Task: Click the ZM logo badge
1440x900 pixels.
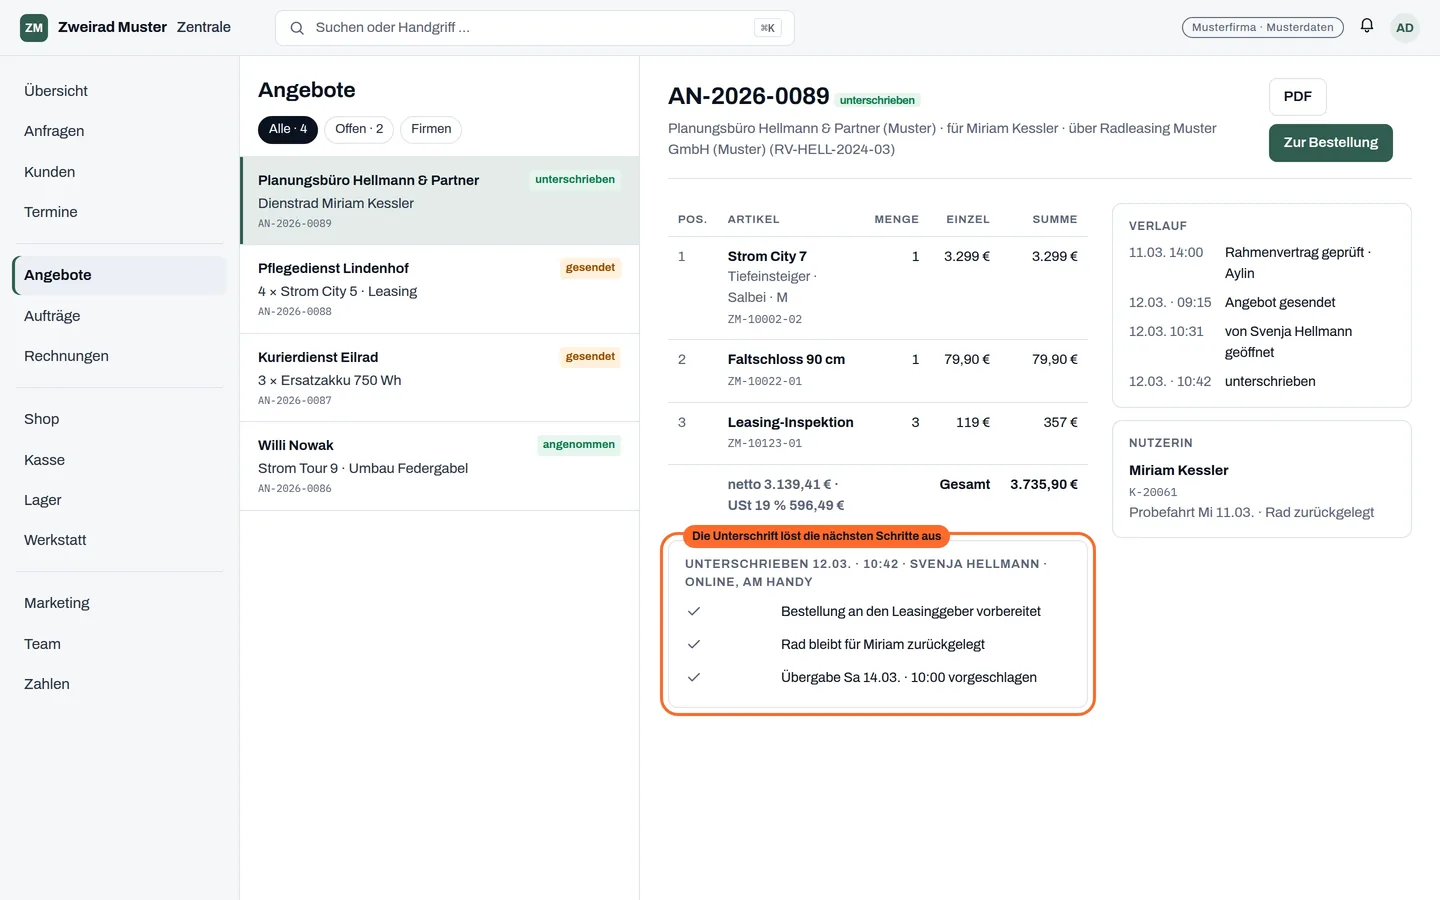Action: click(x=34, y=28)
